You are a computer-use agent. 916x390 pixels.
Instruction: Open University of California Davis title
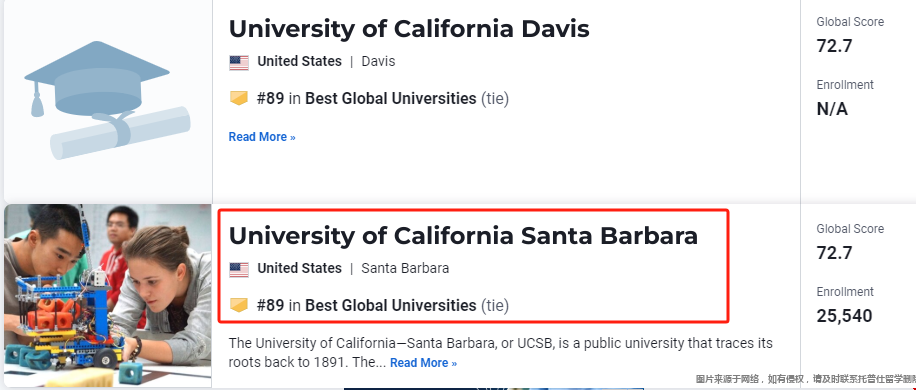point(409,29)
